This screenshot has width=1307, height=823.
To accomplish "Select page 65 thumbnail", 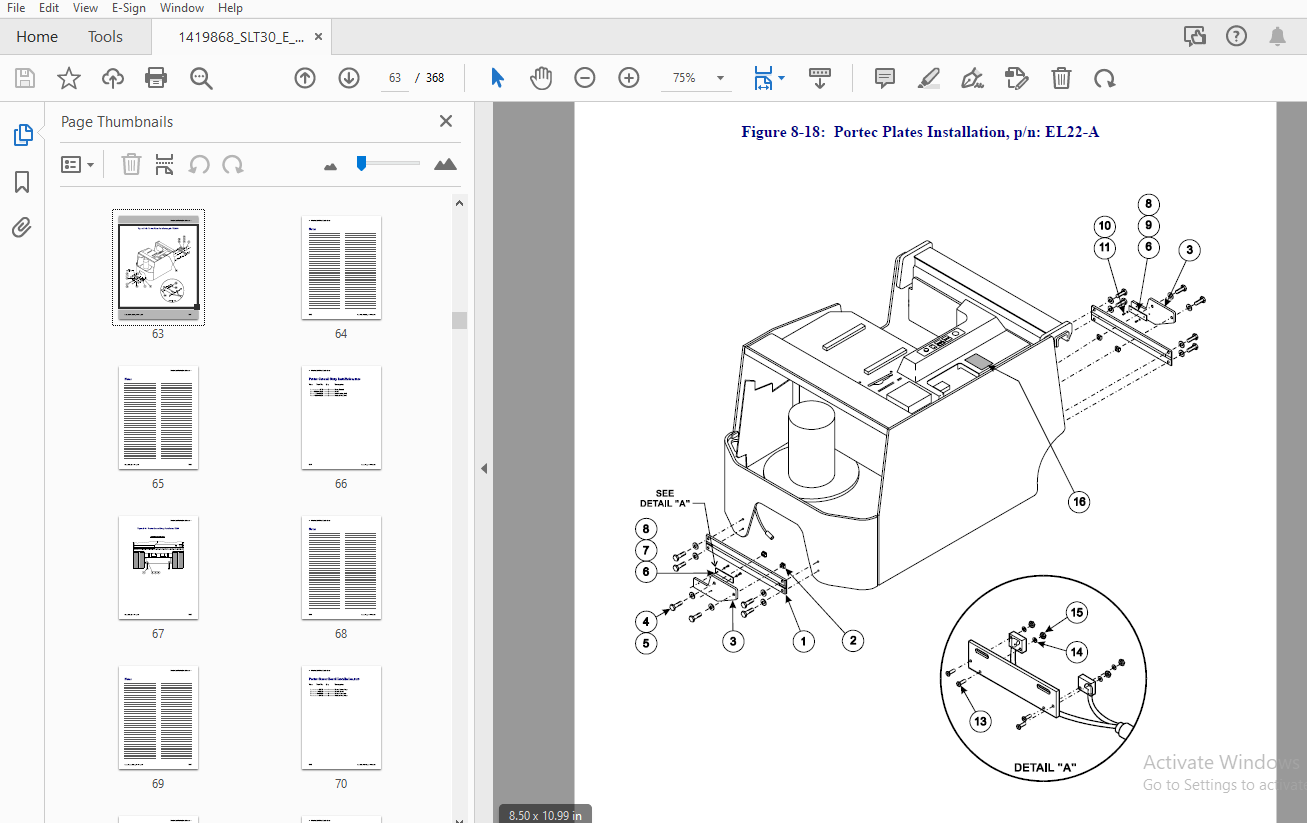I will 158,417.
